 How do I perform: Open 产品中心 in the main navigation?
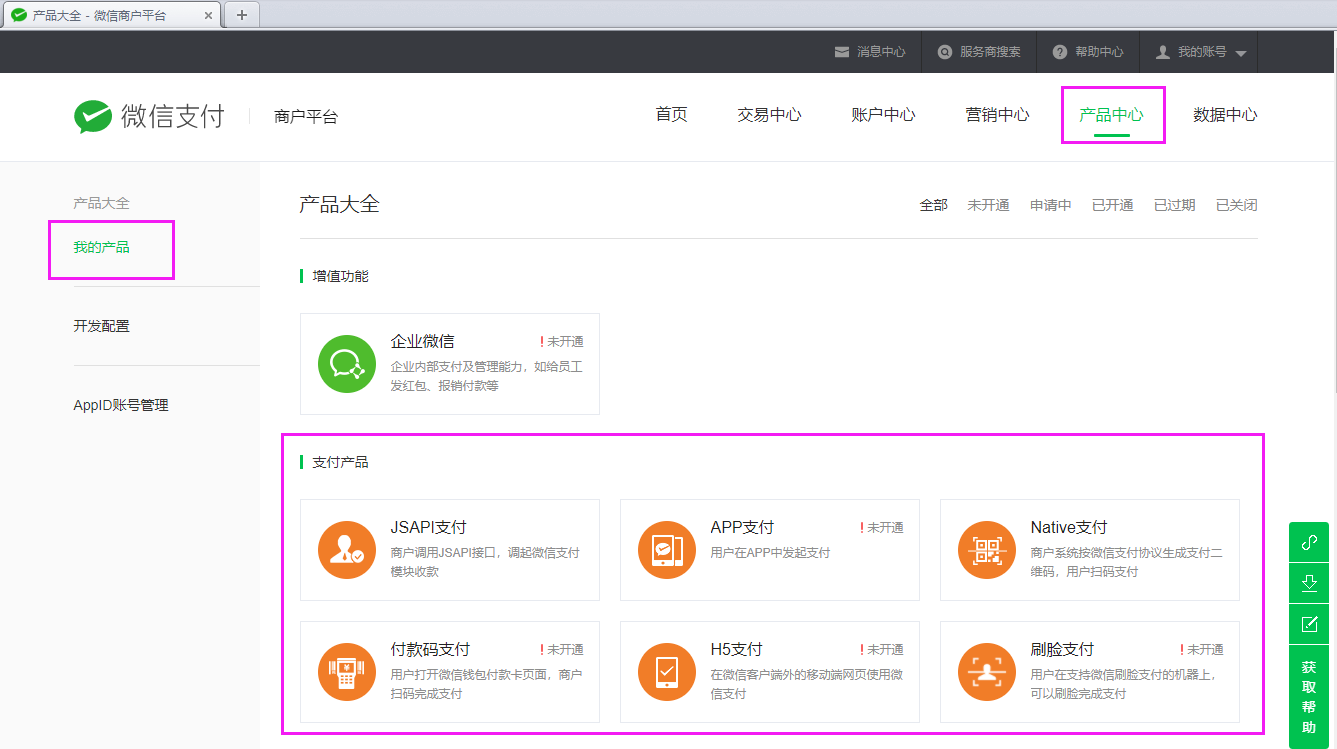coord(1112,114)
